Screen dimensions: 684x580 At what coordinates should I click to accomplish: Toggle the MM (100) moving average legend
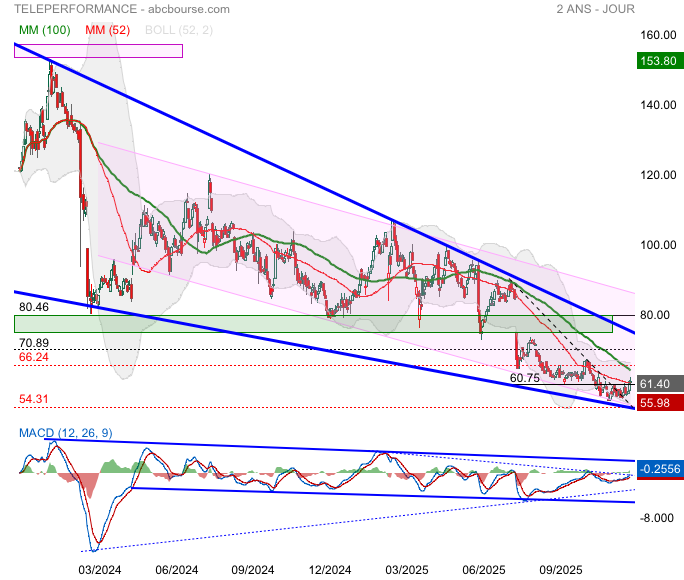(44, 30)
